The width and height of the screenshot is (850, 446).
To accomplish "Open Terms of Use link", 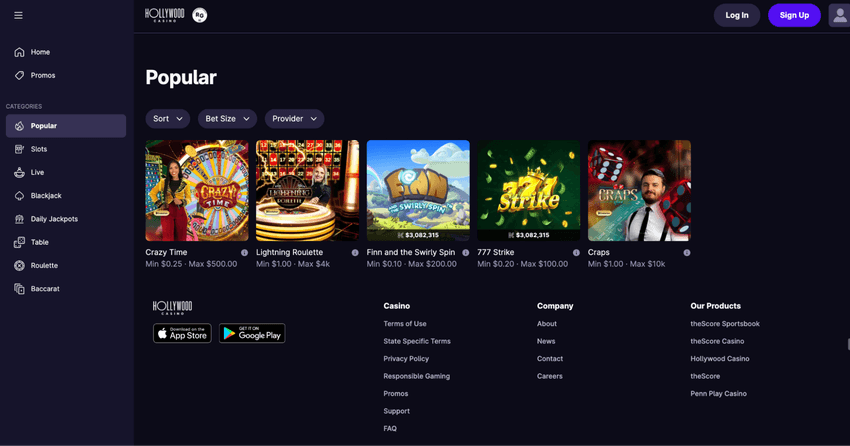I will (405, 324).
